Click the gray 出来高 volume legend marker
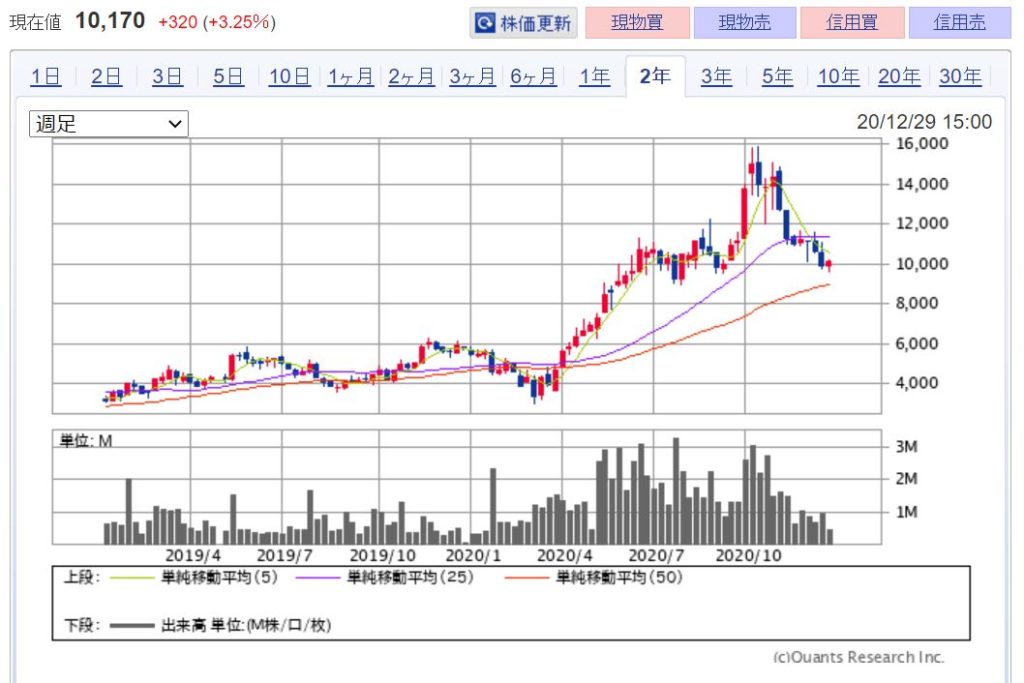The width and height of the screenshot is (1024, 683). pos(130,626)
